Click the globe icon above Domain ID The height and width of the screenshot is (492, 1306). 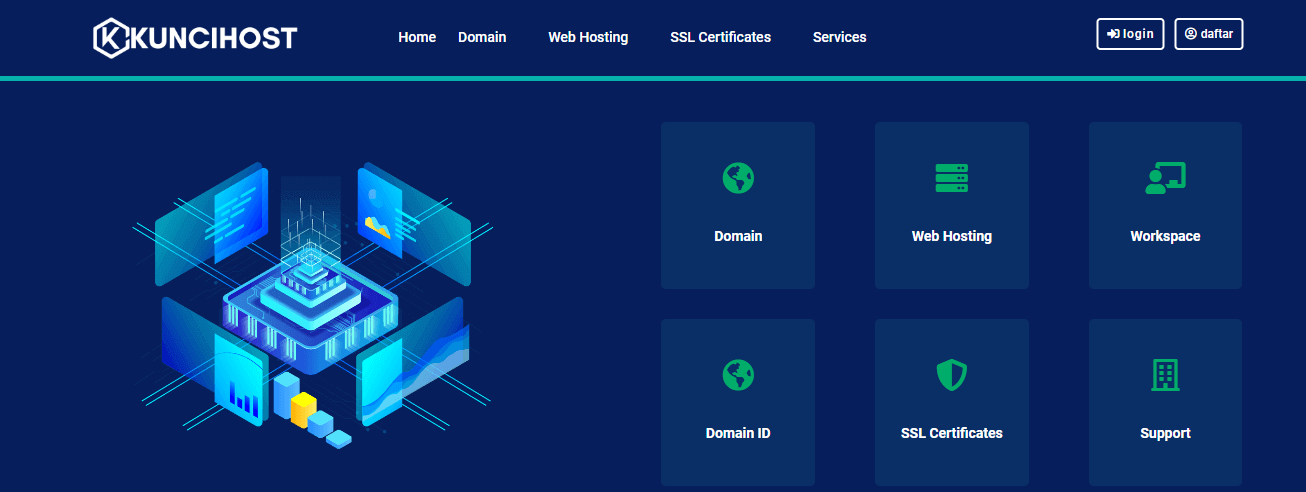click(738, 375)
